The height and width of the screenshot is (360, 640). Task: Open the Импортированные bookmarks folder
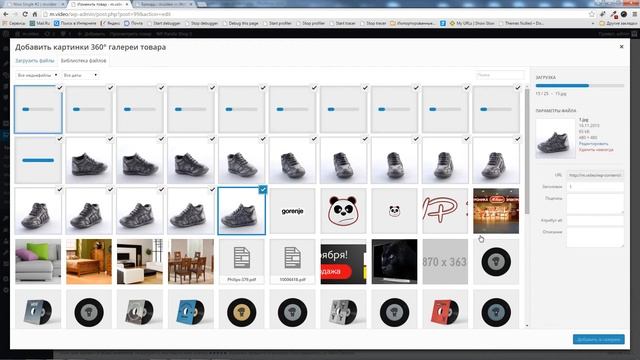click(x=413, y=23)
